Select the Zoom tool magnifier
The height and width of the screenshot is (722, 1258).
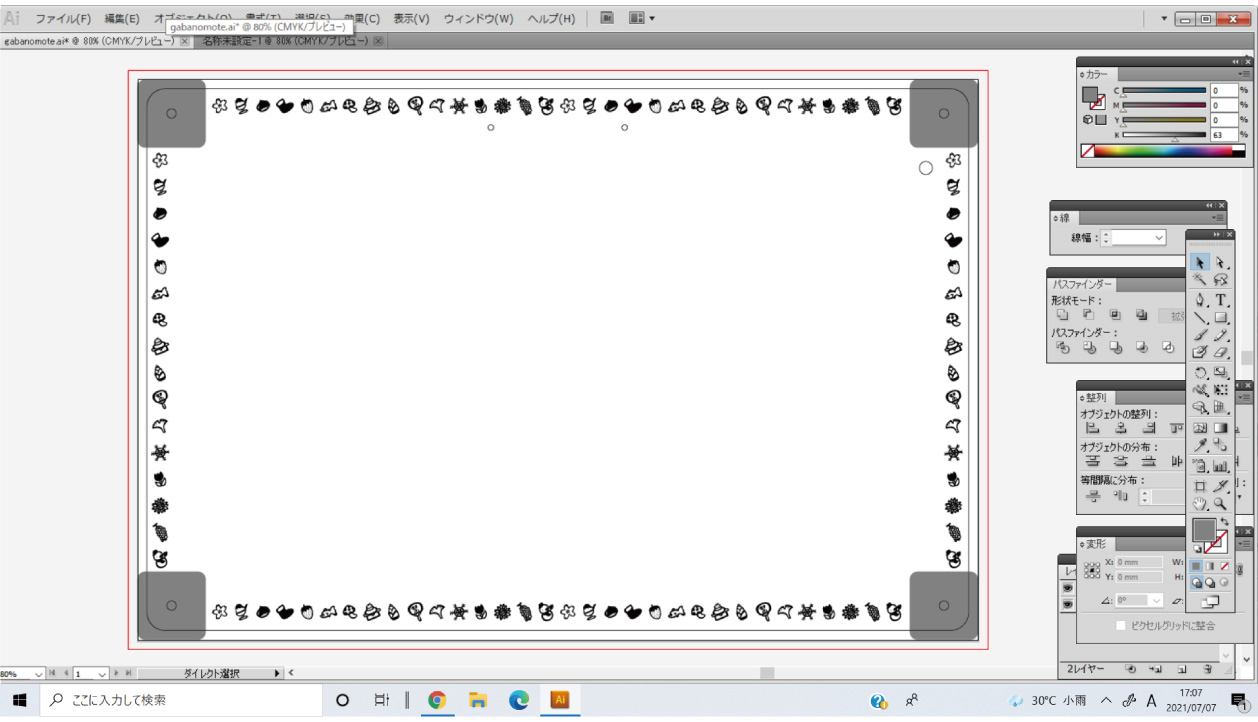(x=1220, y=504)
